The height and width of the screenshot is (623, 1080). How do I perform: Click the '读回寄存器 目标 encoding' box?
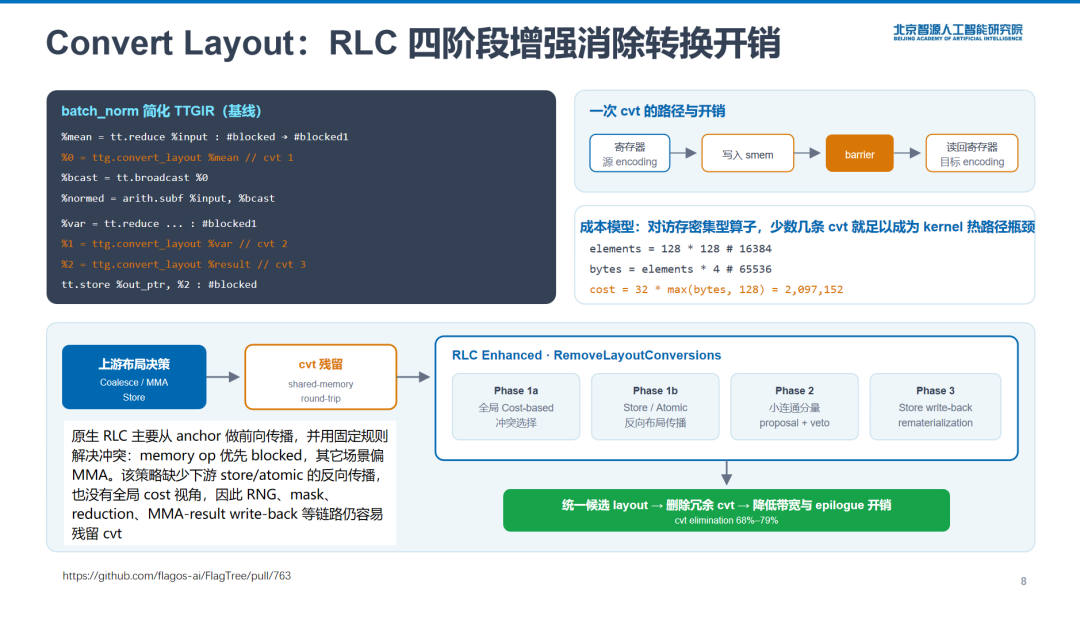972,154
